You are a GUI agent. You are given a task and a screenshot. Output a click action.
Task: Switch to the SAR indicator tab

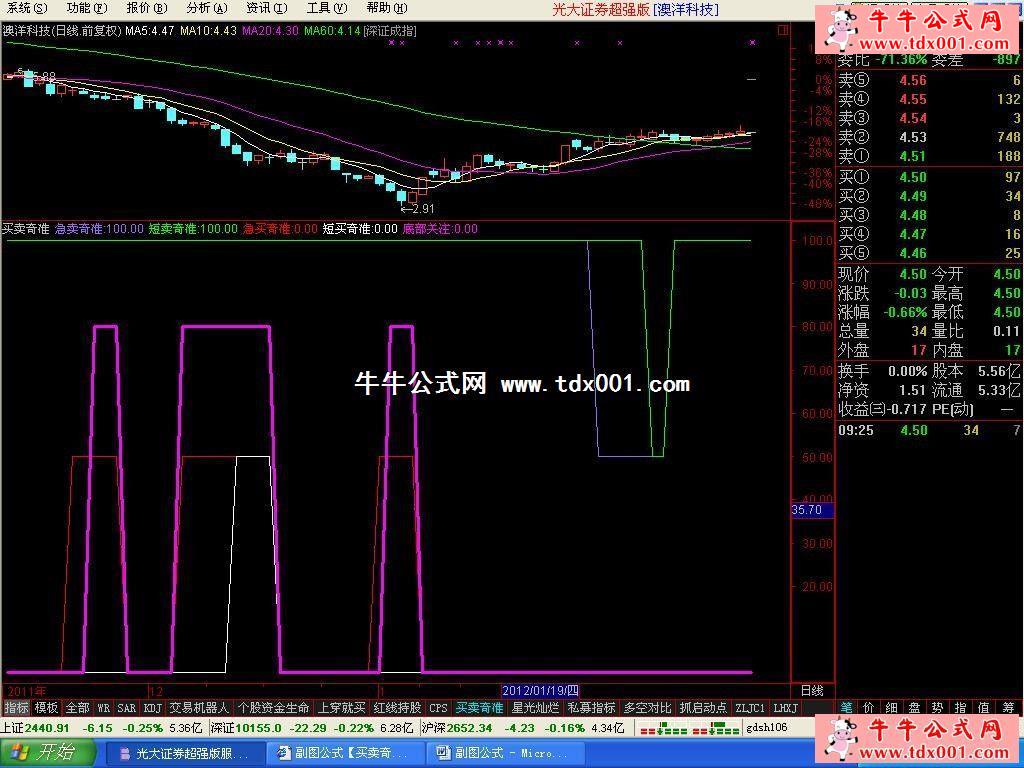pyautogui.click(x=127, y=708)
